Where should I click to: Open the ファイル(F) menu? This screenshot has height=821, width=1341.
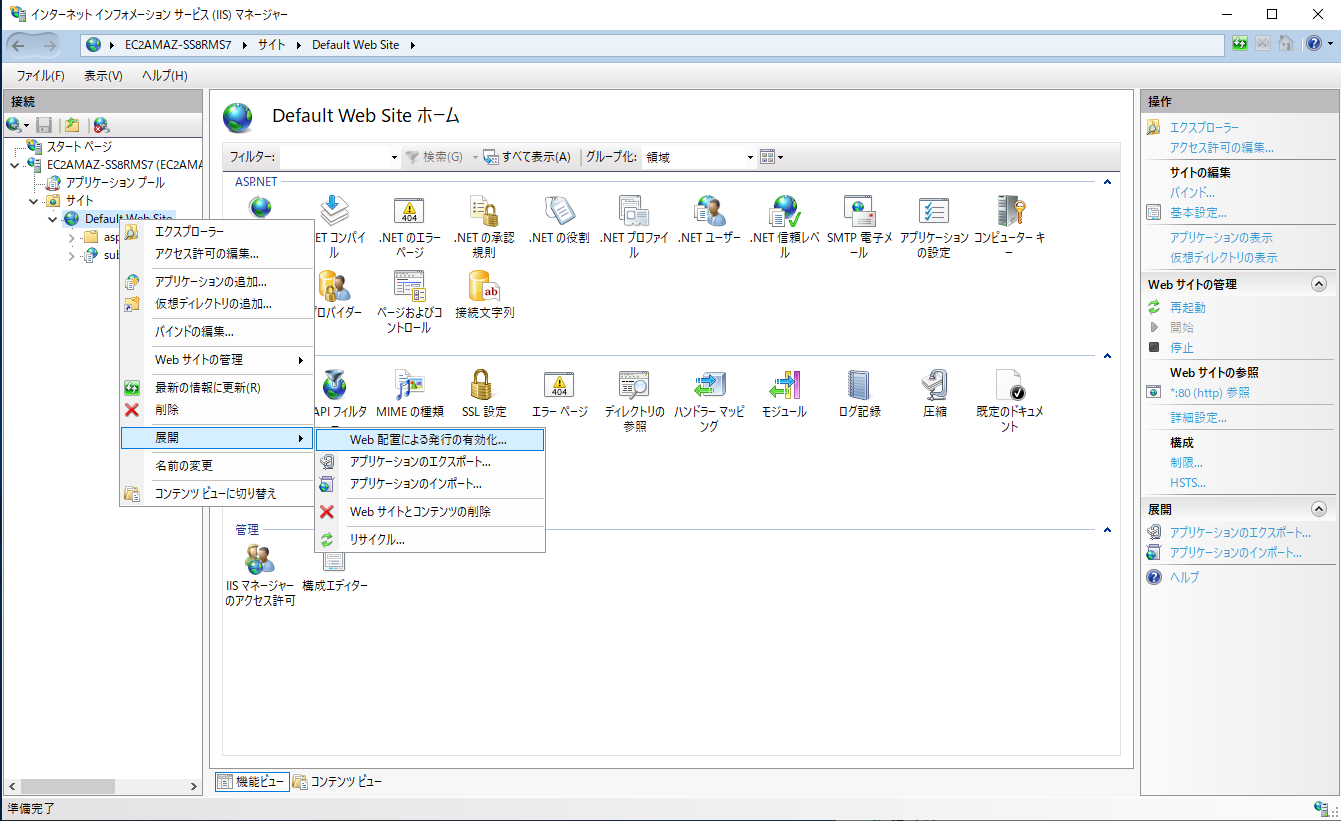(40, 76)
